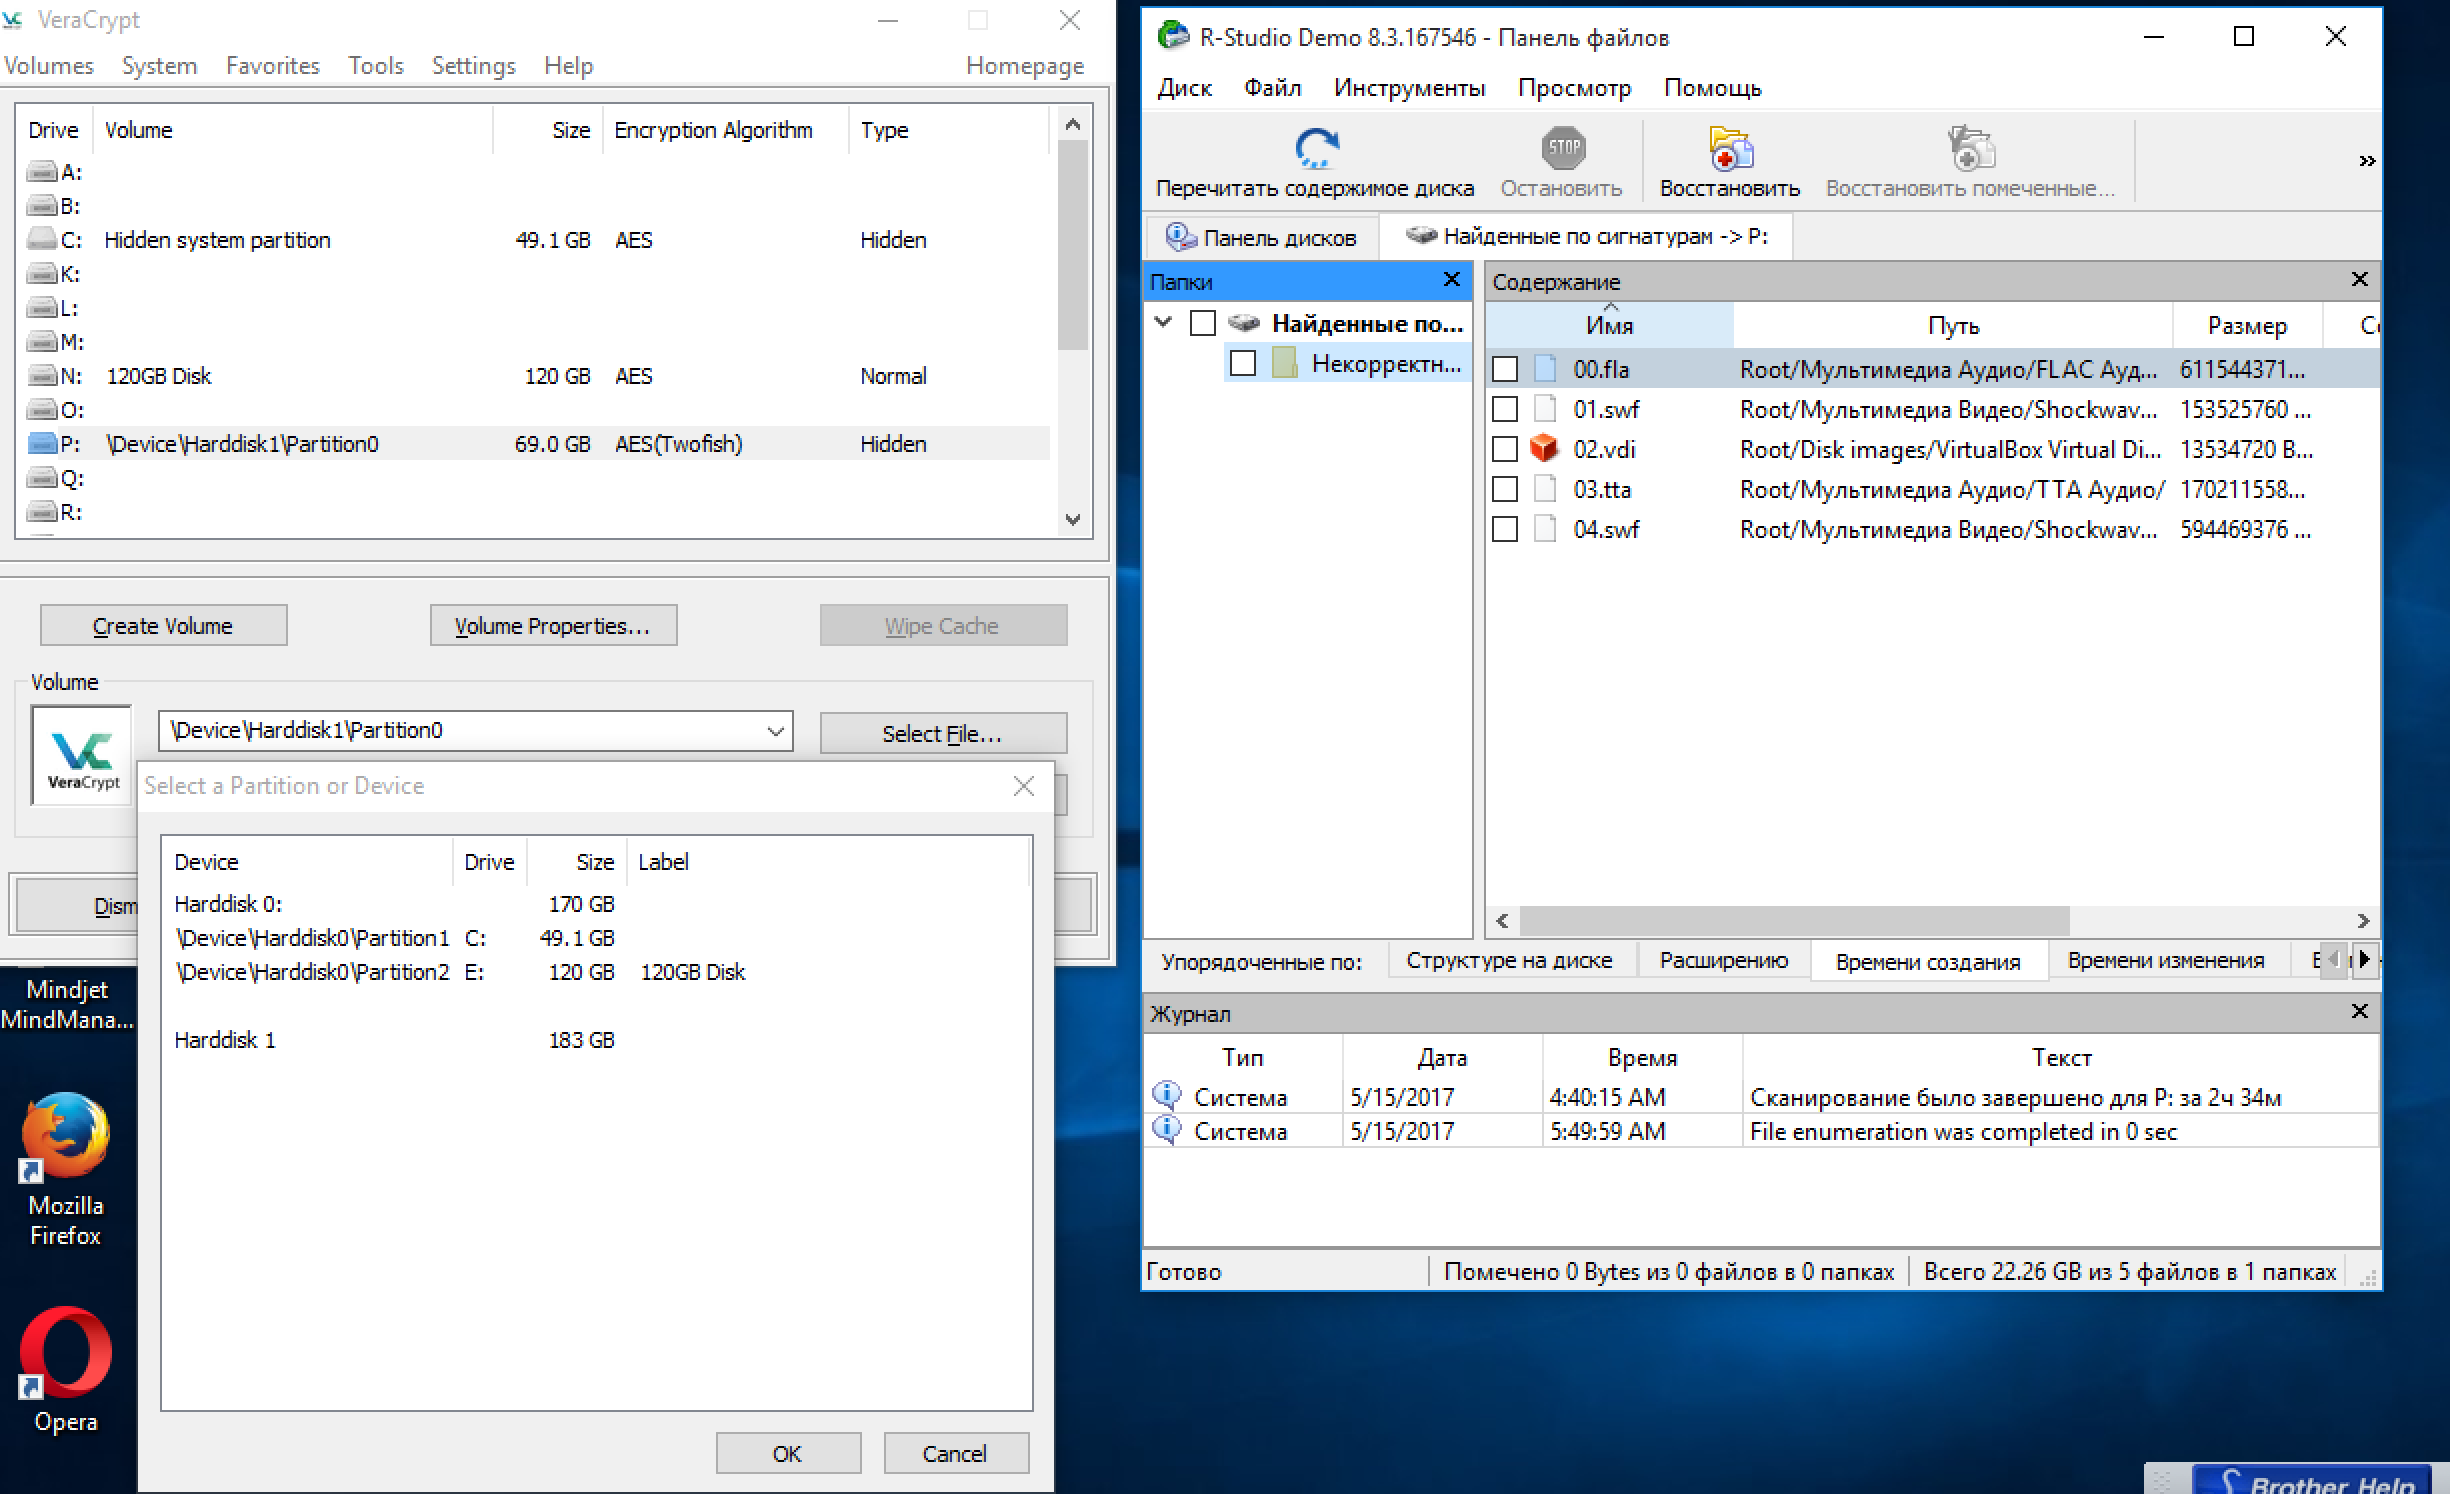Image resolution: width=2450 pixels, height=1494 pixels.
Task: Open Opera desktop shortcut
Action: pos(66,1352)
